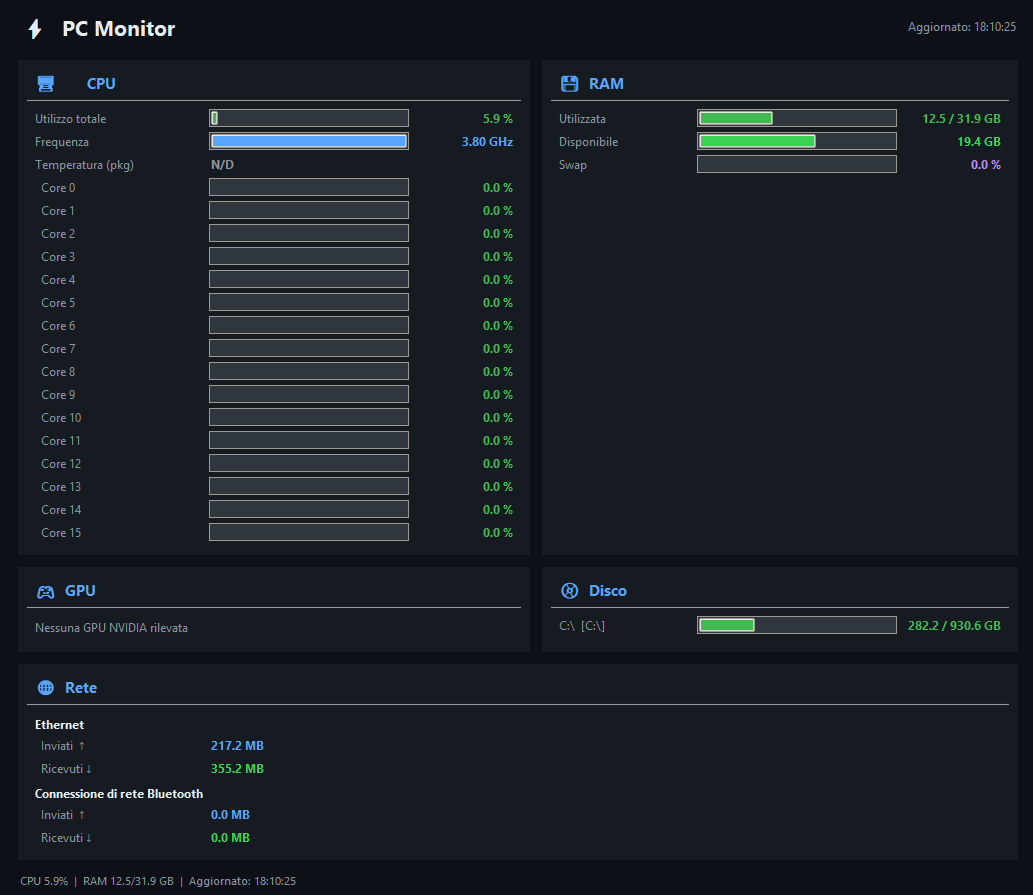Image resolution: width=1033 pixels, height=895 pixels.
Task: Select the Core 7 usage bar
Action: click(x=309, y=348)
